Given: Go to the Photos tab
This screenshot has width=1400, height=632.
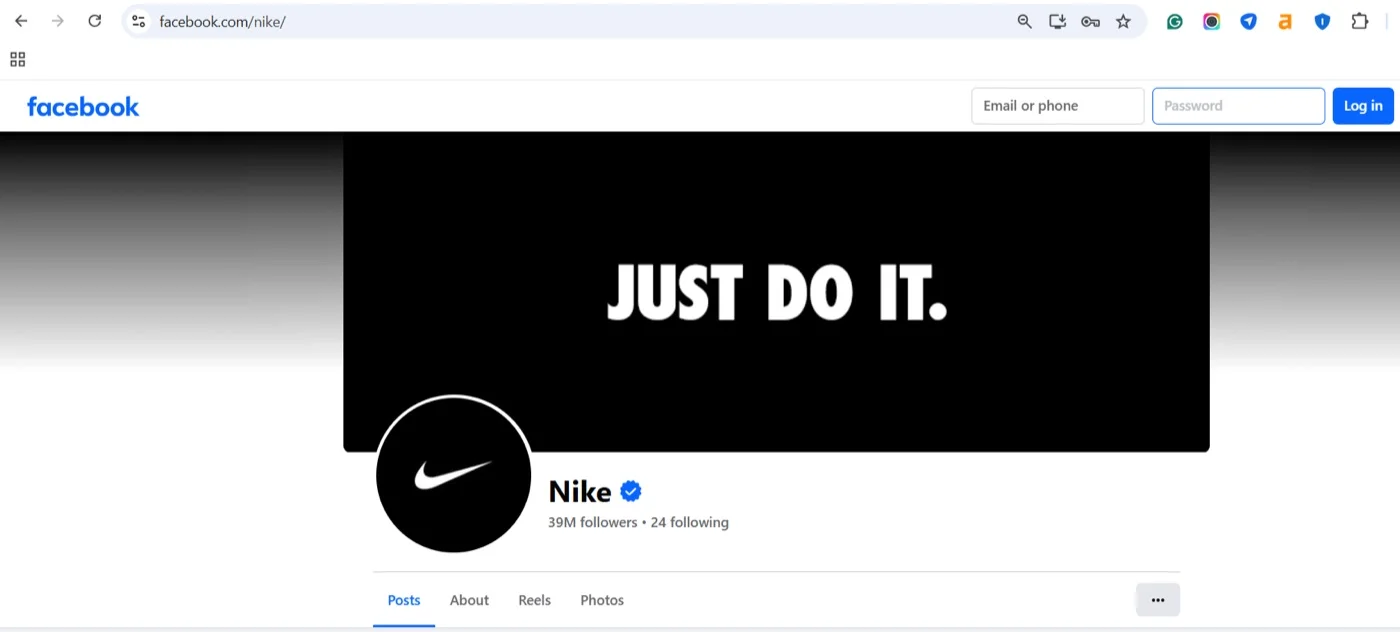Looking at the screenshot, I should (602, 600).
